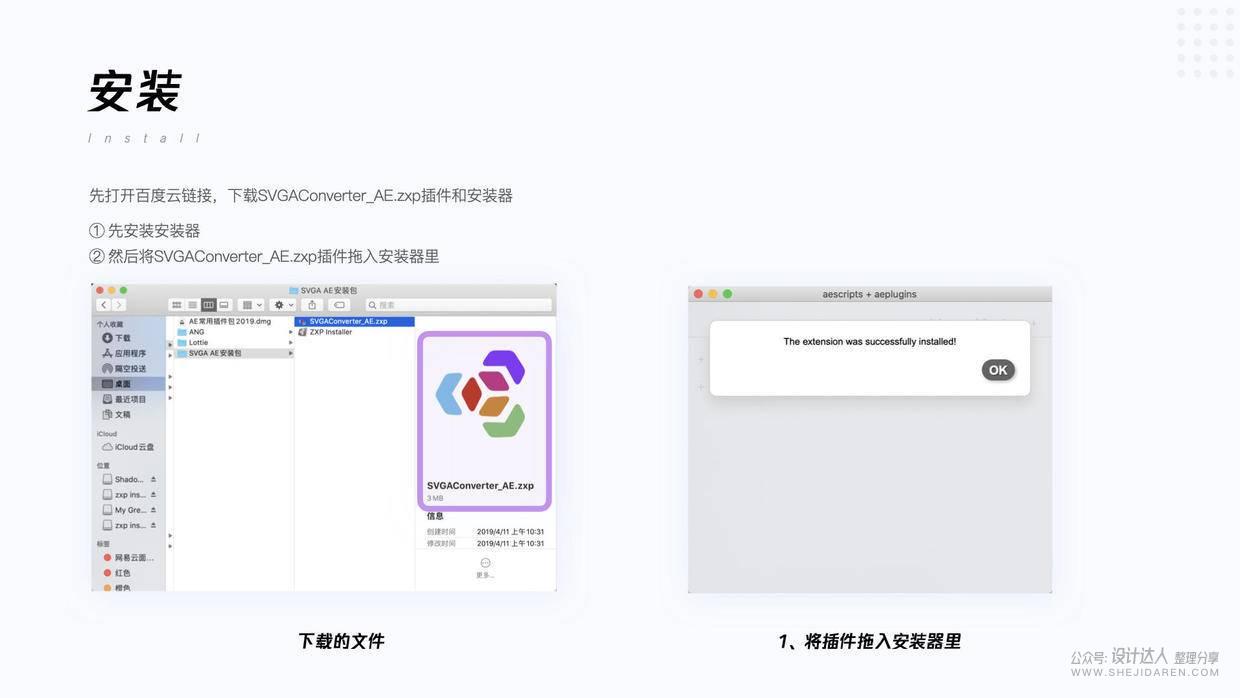Go back in the Finder window
This screenshot has height=698, width=1240.
click(104, 305)
